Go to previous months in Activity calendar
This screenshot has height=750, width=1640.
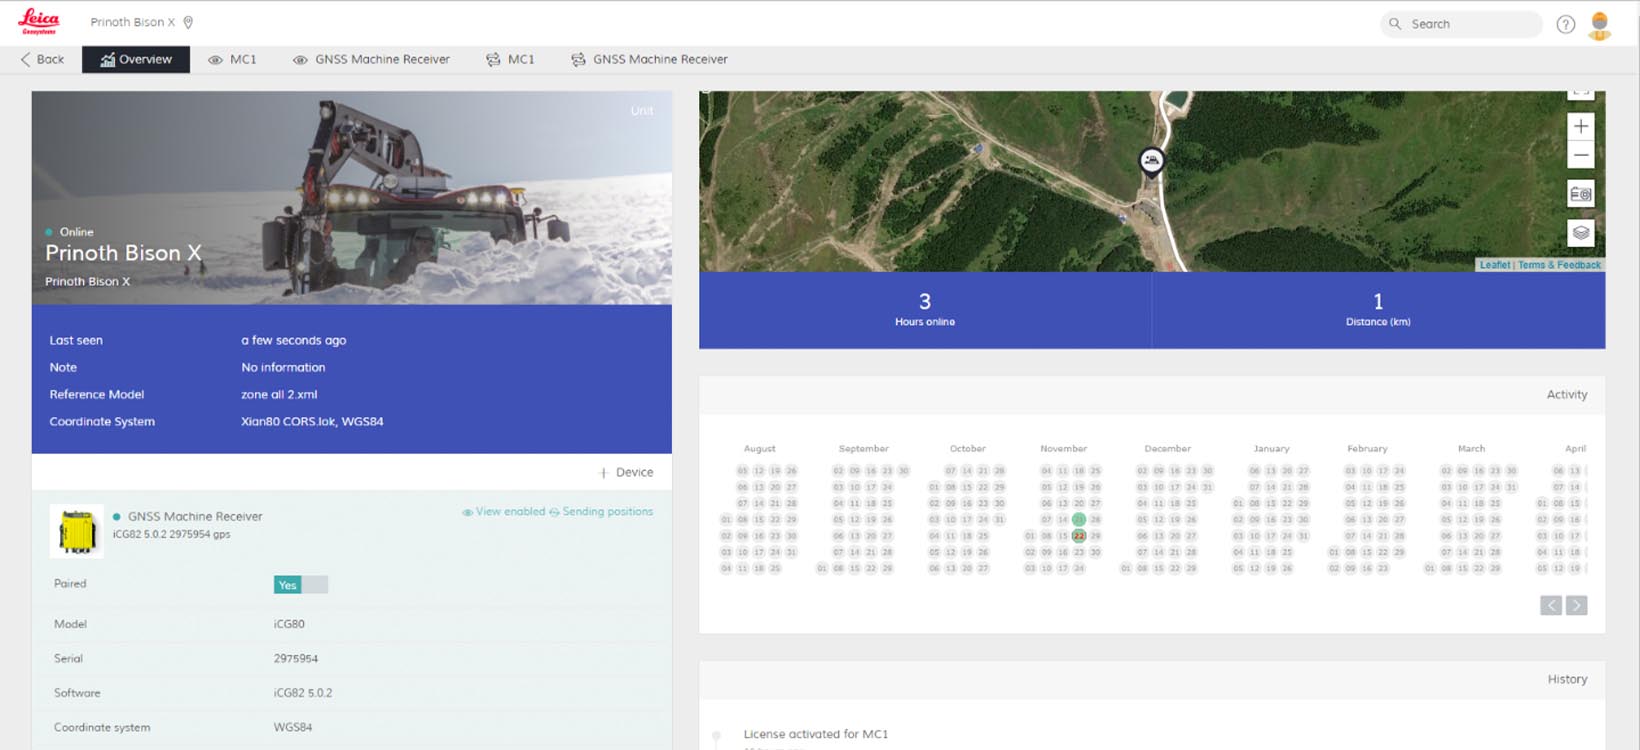(1550, 605)
